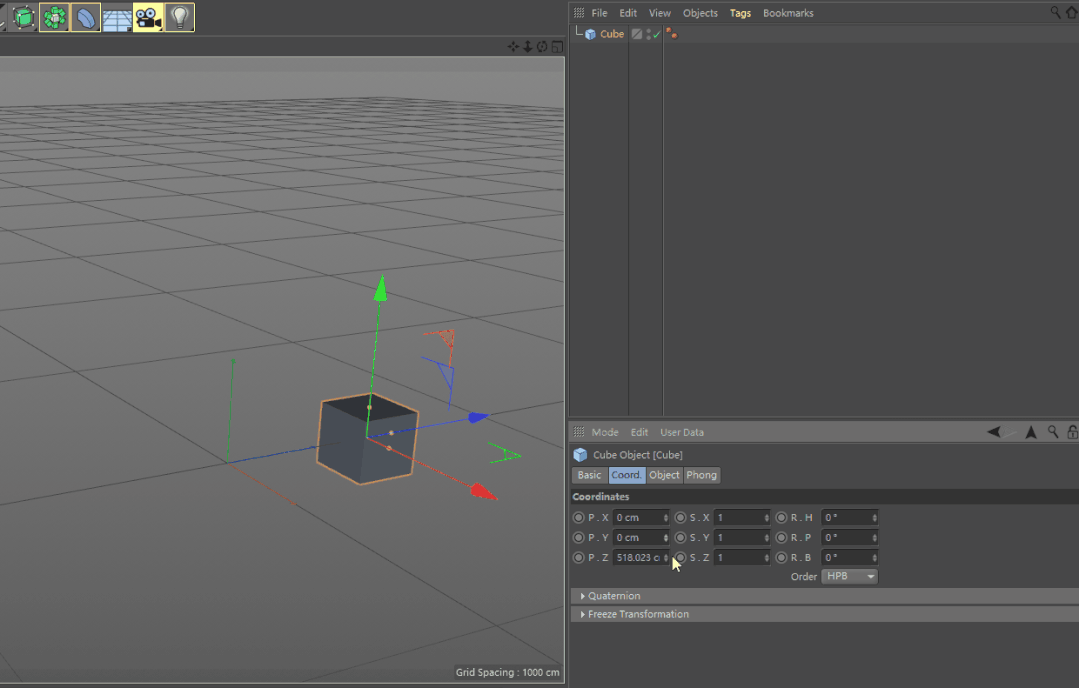Screen dimensions: 1079x688
Task: Click the viewport zoom camera icon
Action: tap(528, 47)
